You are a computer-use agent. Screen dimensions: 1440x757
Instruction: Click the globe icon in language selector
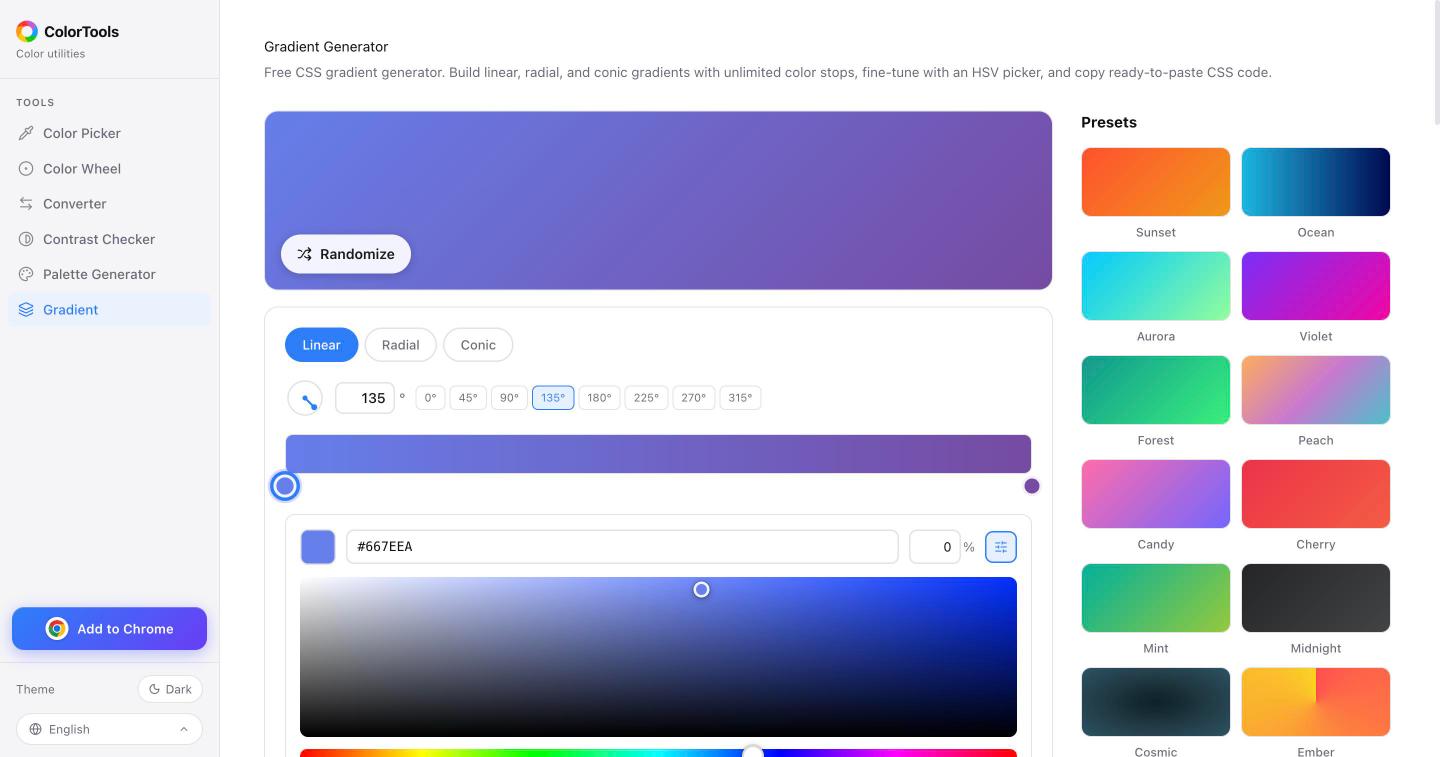click(36, 729)
